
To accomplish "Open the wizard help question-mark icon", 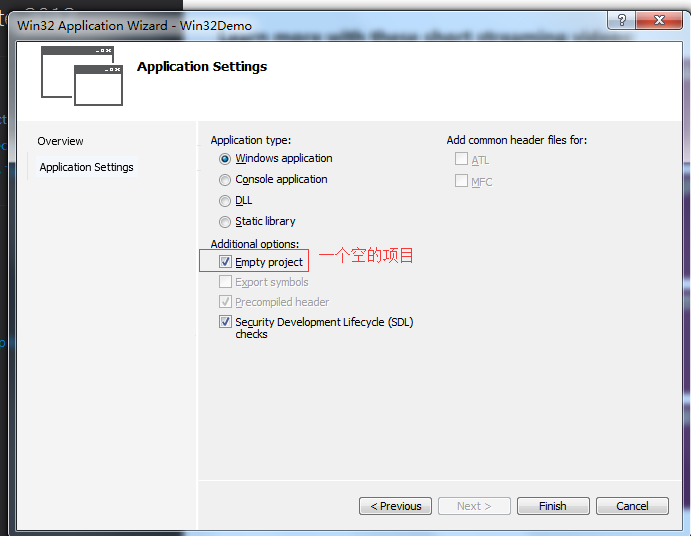I will (x=621, y=20).
